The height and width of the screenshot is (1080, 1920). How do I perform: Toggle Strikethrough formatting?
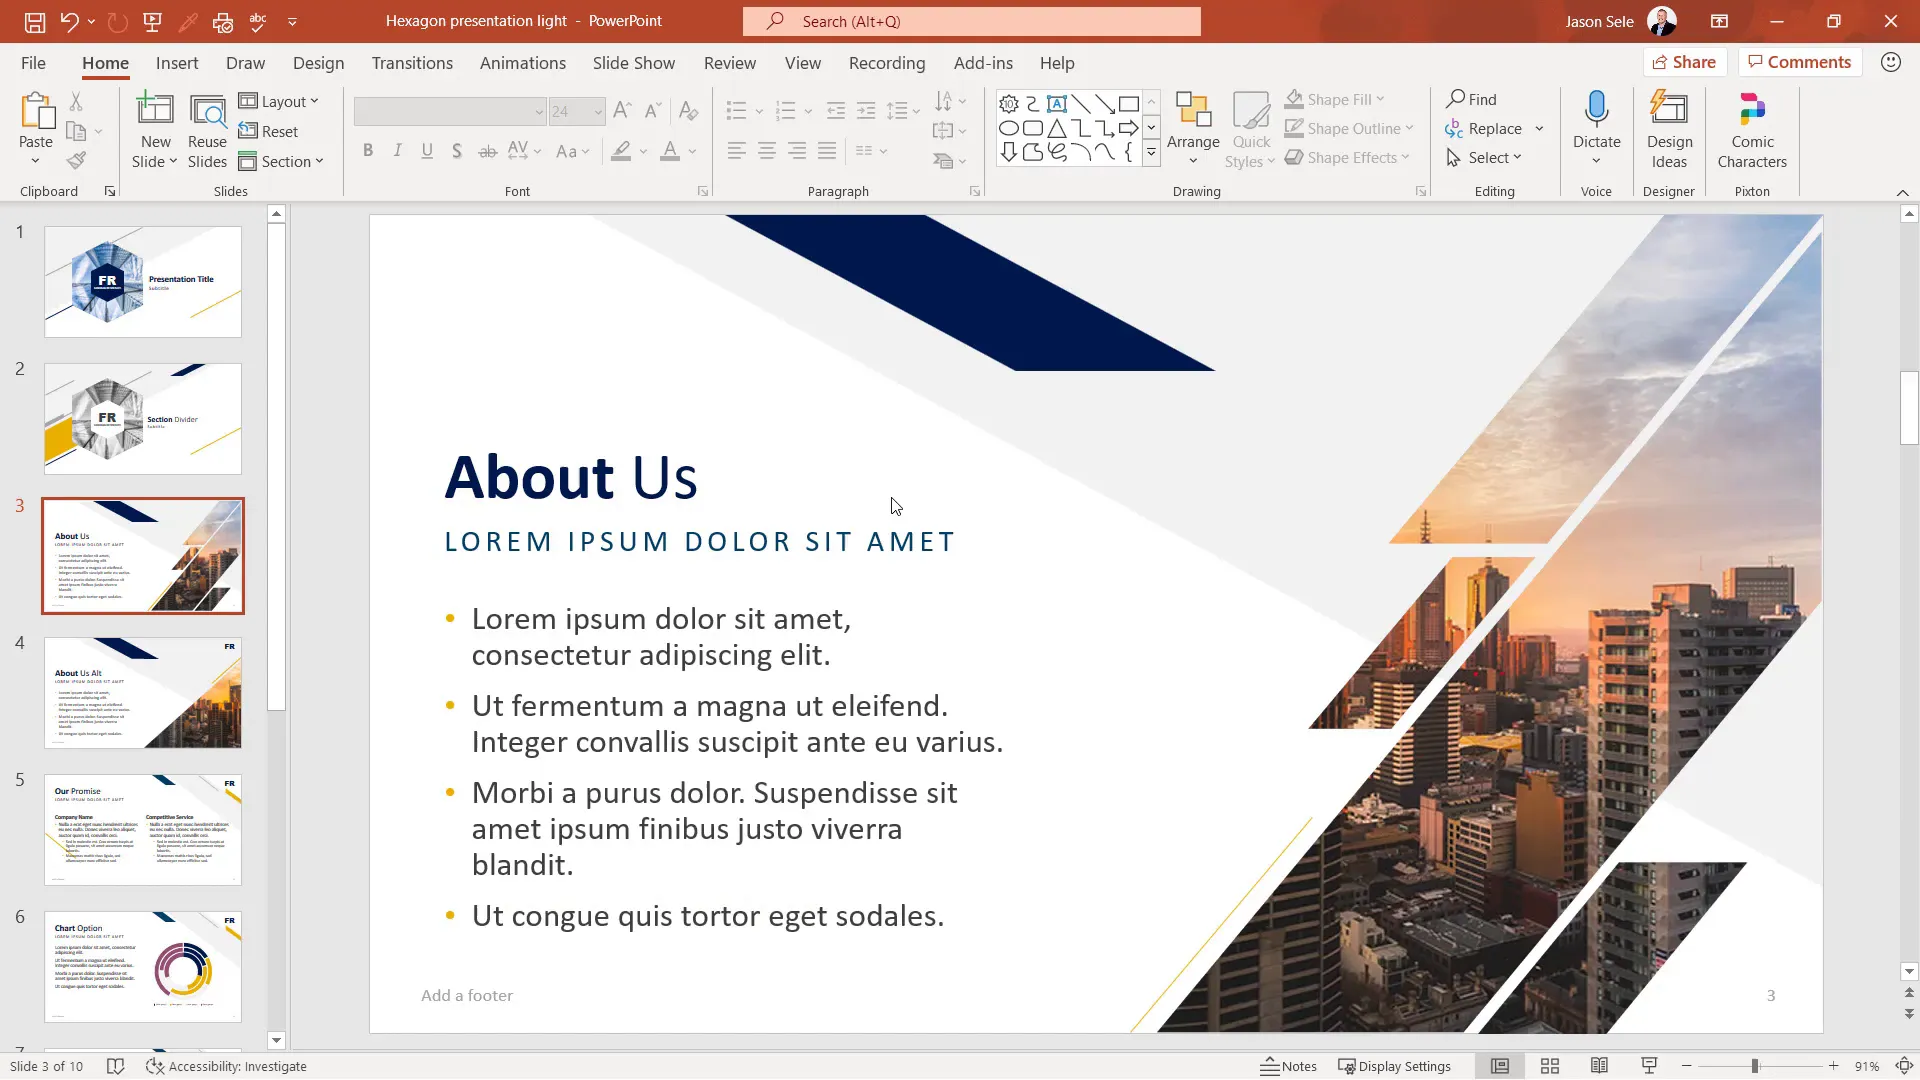pyautogui.click(x=487, y=151)
